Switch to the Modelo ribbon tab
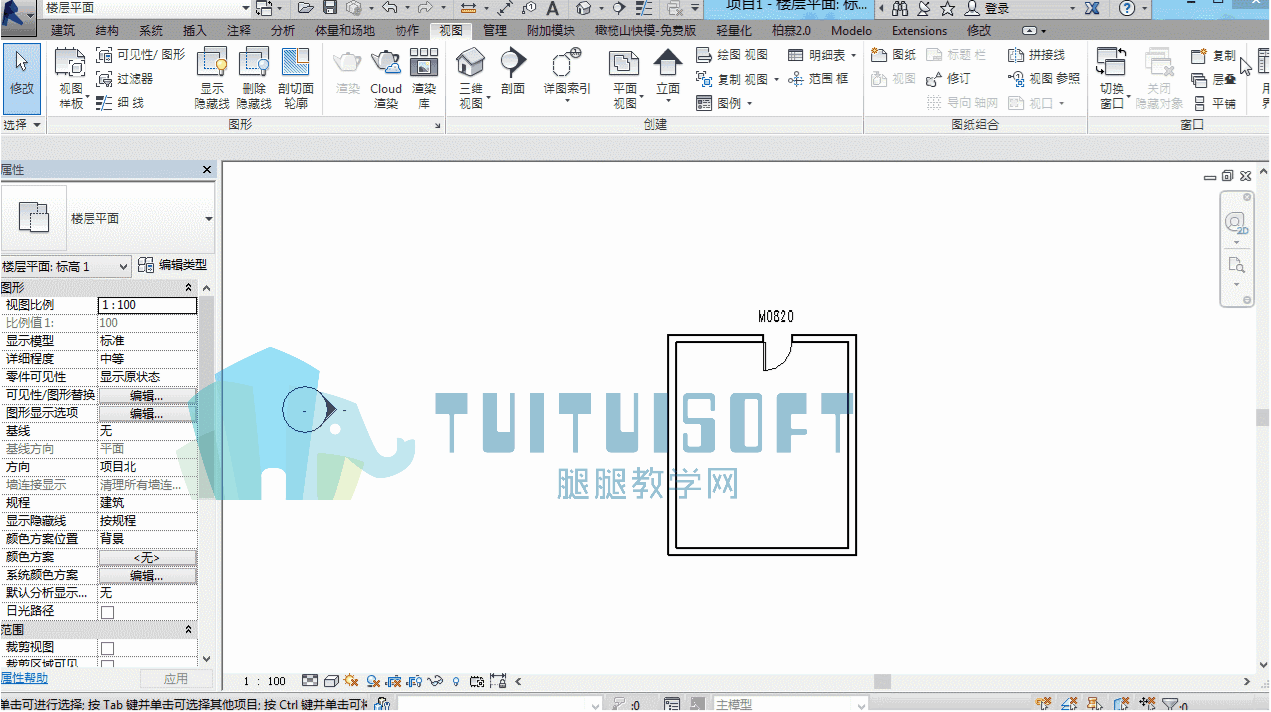Viewport: 1271px width, 712px height. (852, 31)
